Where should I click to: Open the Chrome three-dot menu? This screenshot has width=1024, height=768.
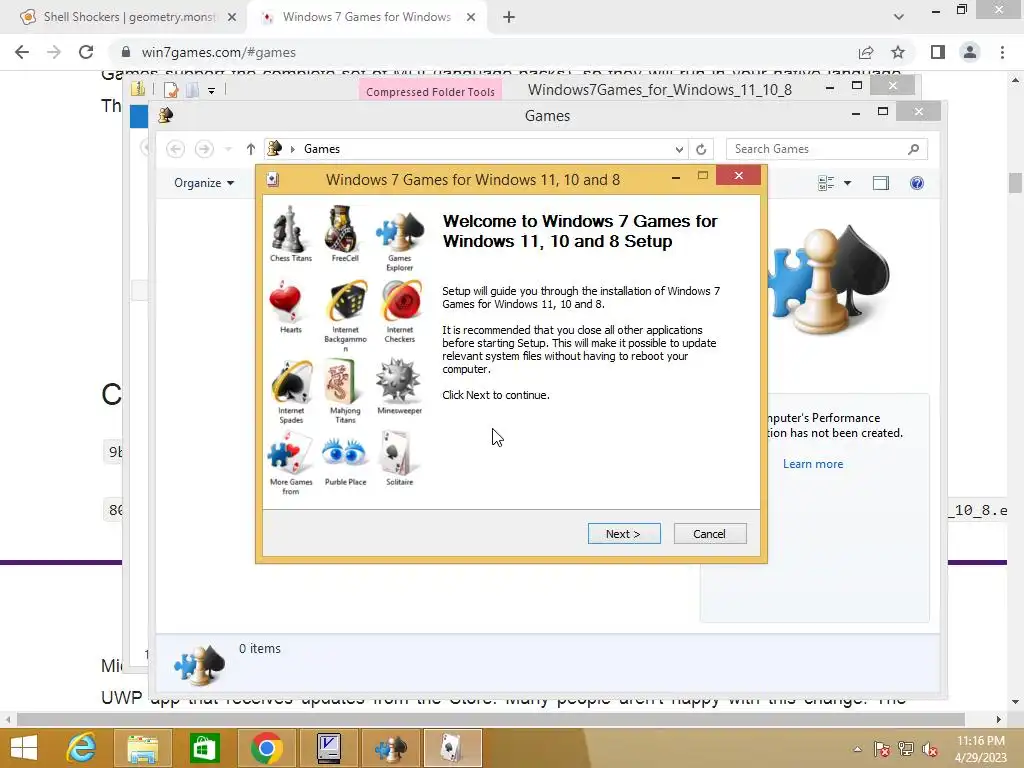pos(1002,52)
